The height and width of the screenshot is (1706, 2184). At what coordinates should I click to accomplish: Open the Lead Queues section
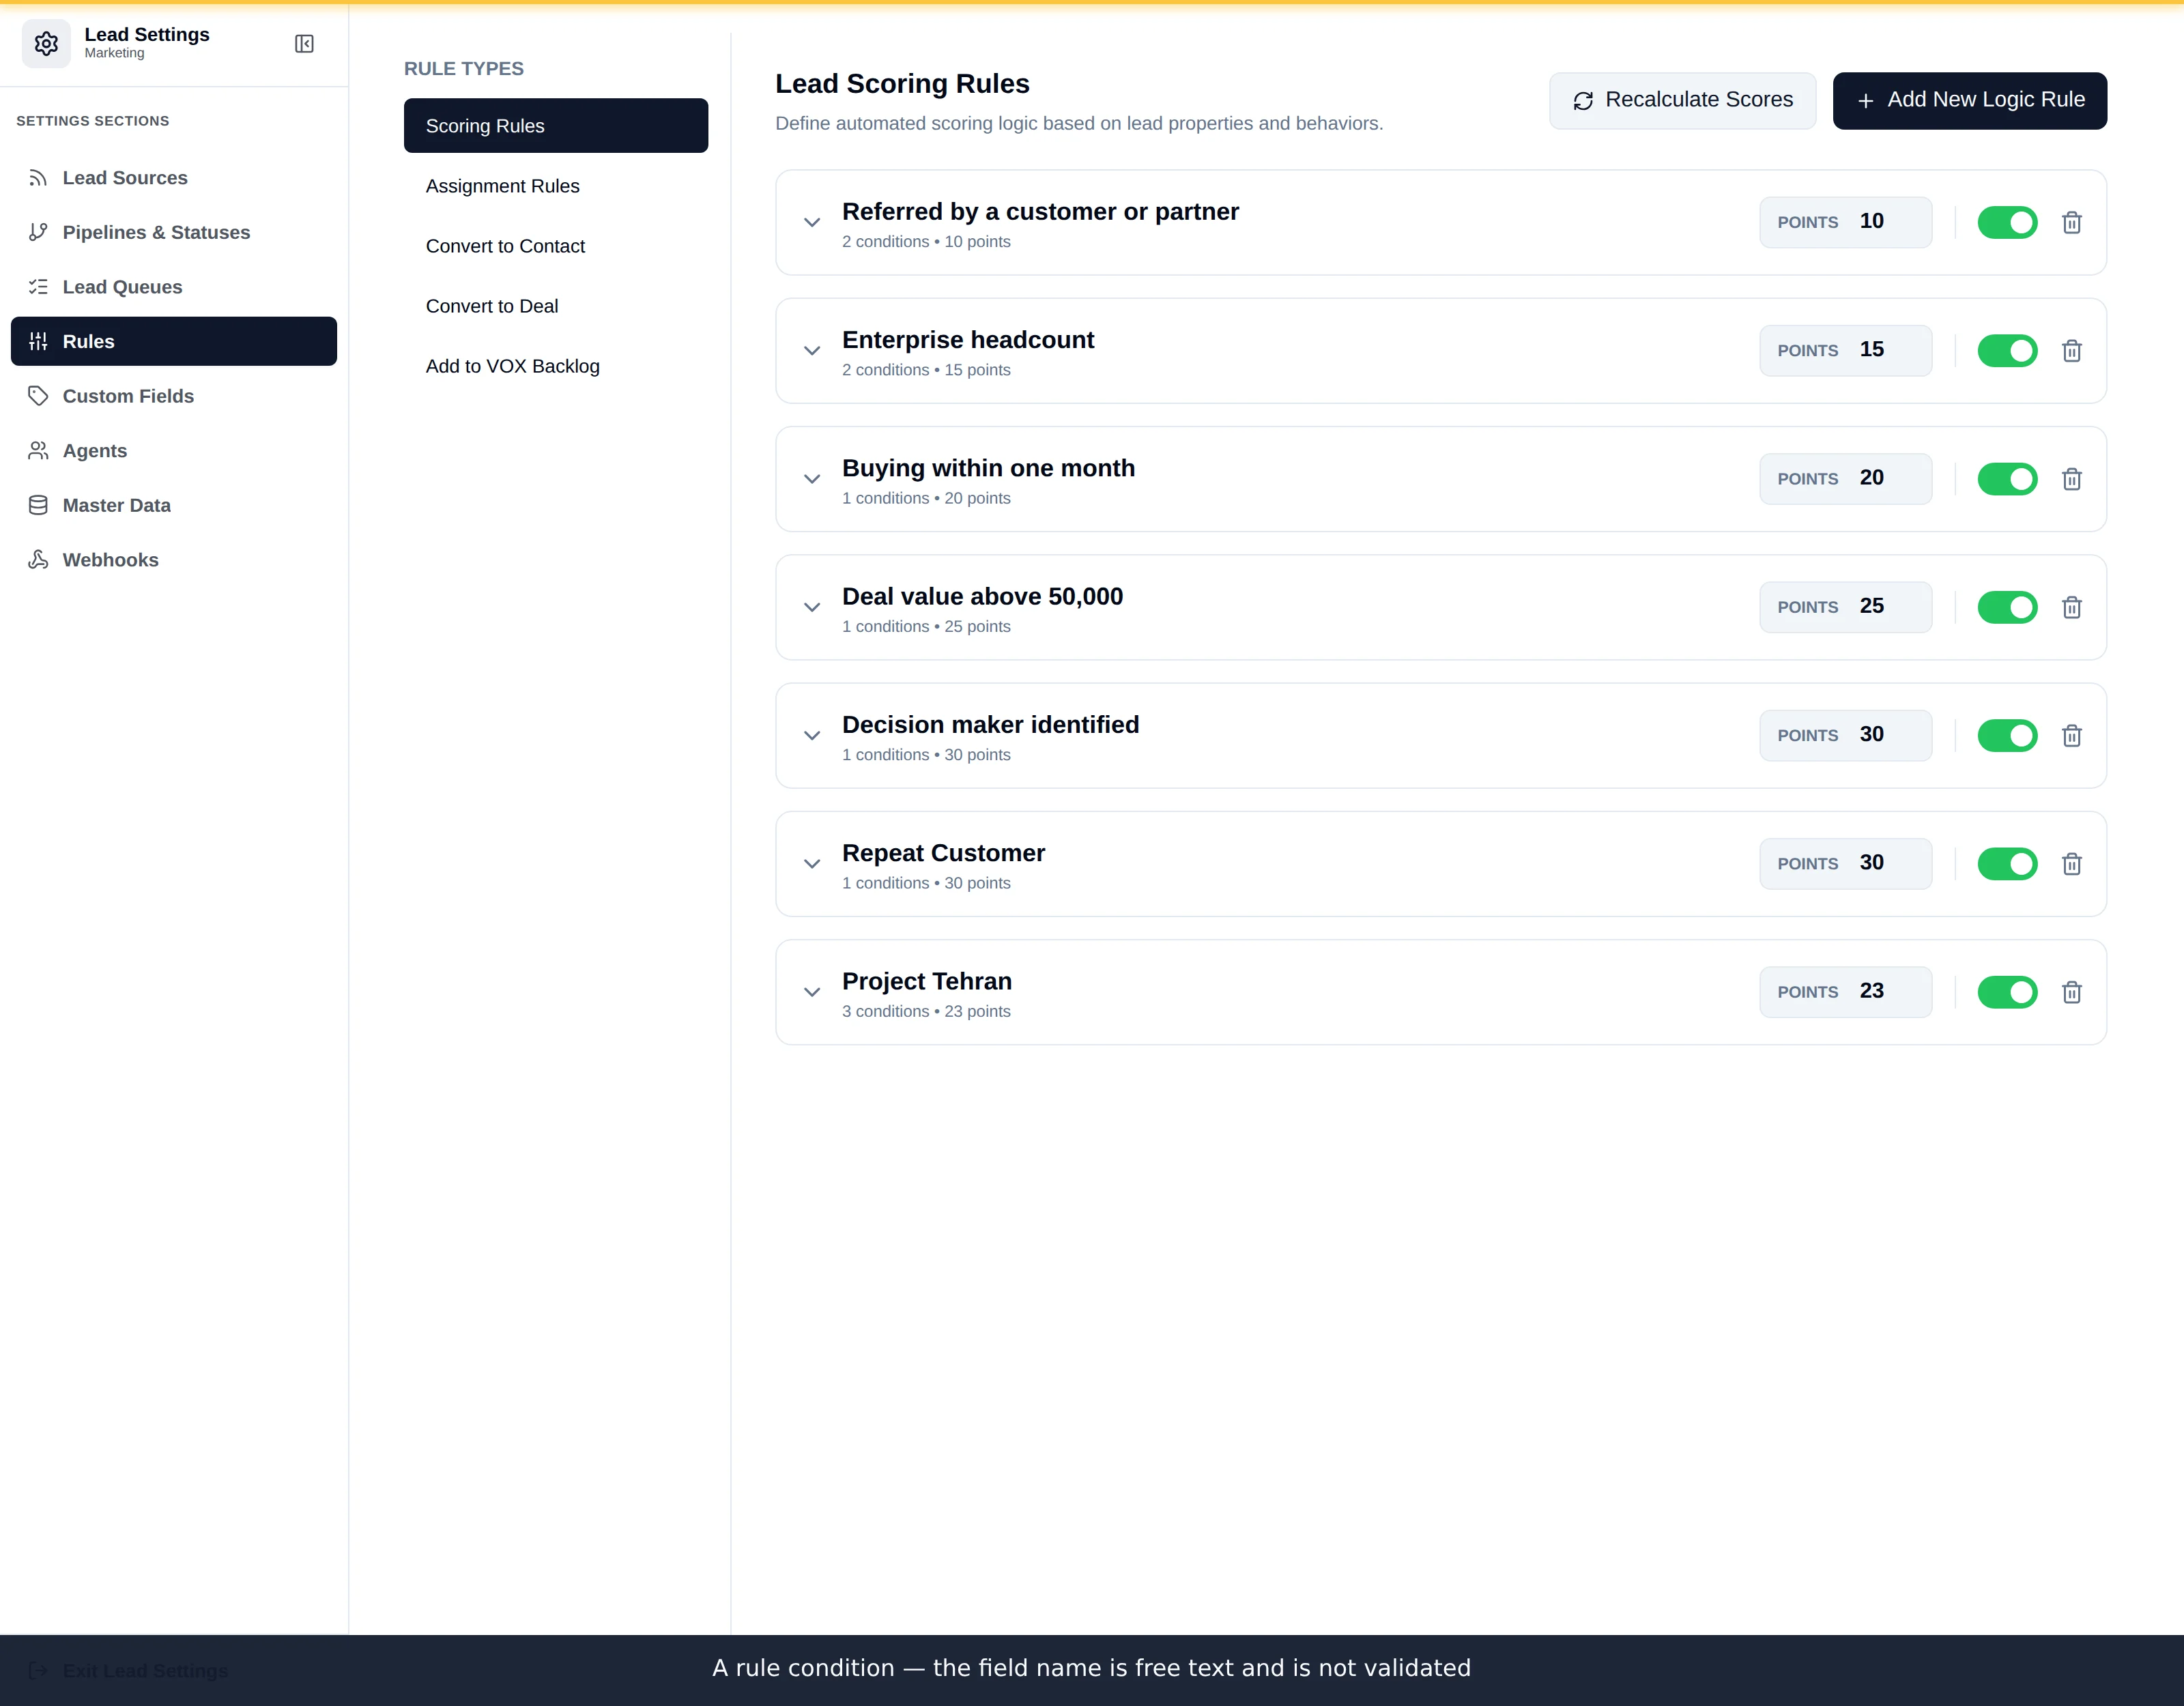coord(174,287)
